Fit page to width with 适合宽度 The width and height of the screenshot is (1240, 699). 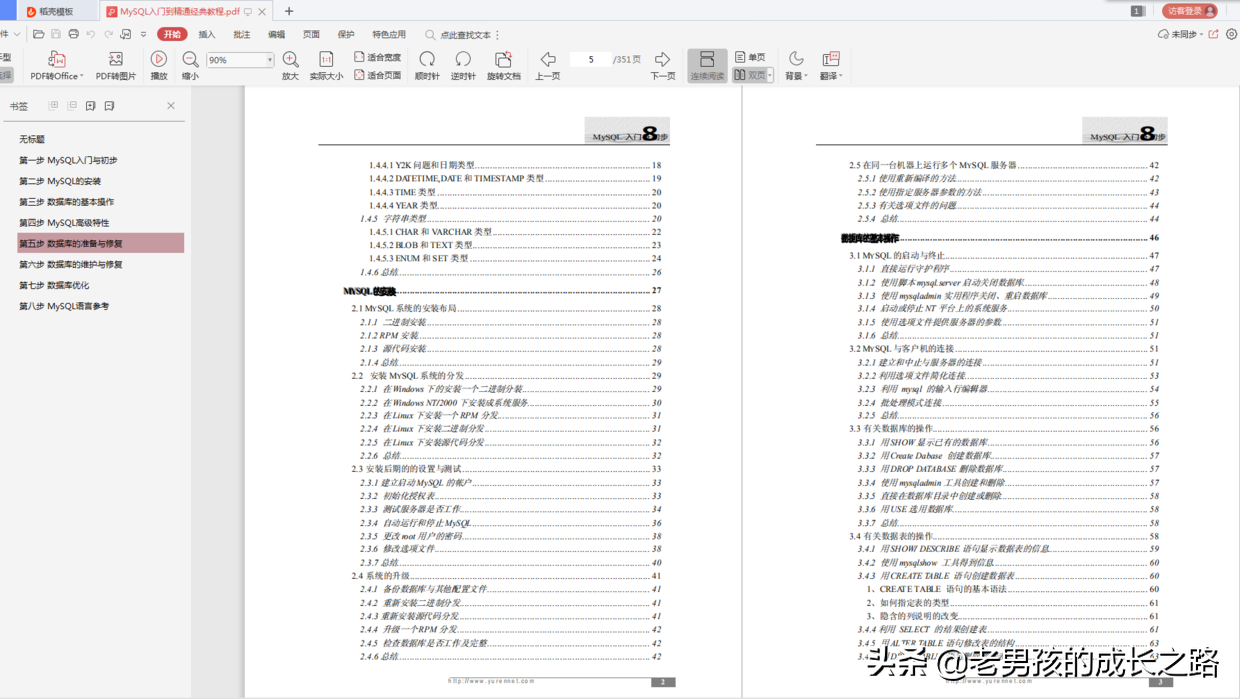point(377,58)
